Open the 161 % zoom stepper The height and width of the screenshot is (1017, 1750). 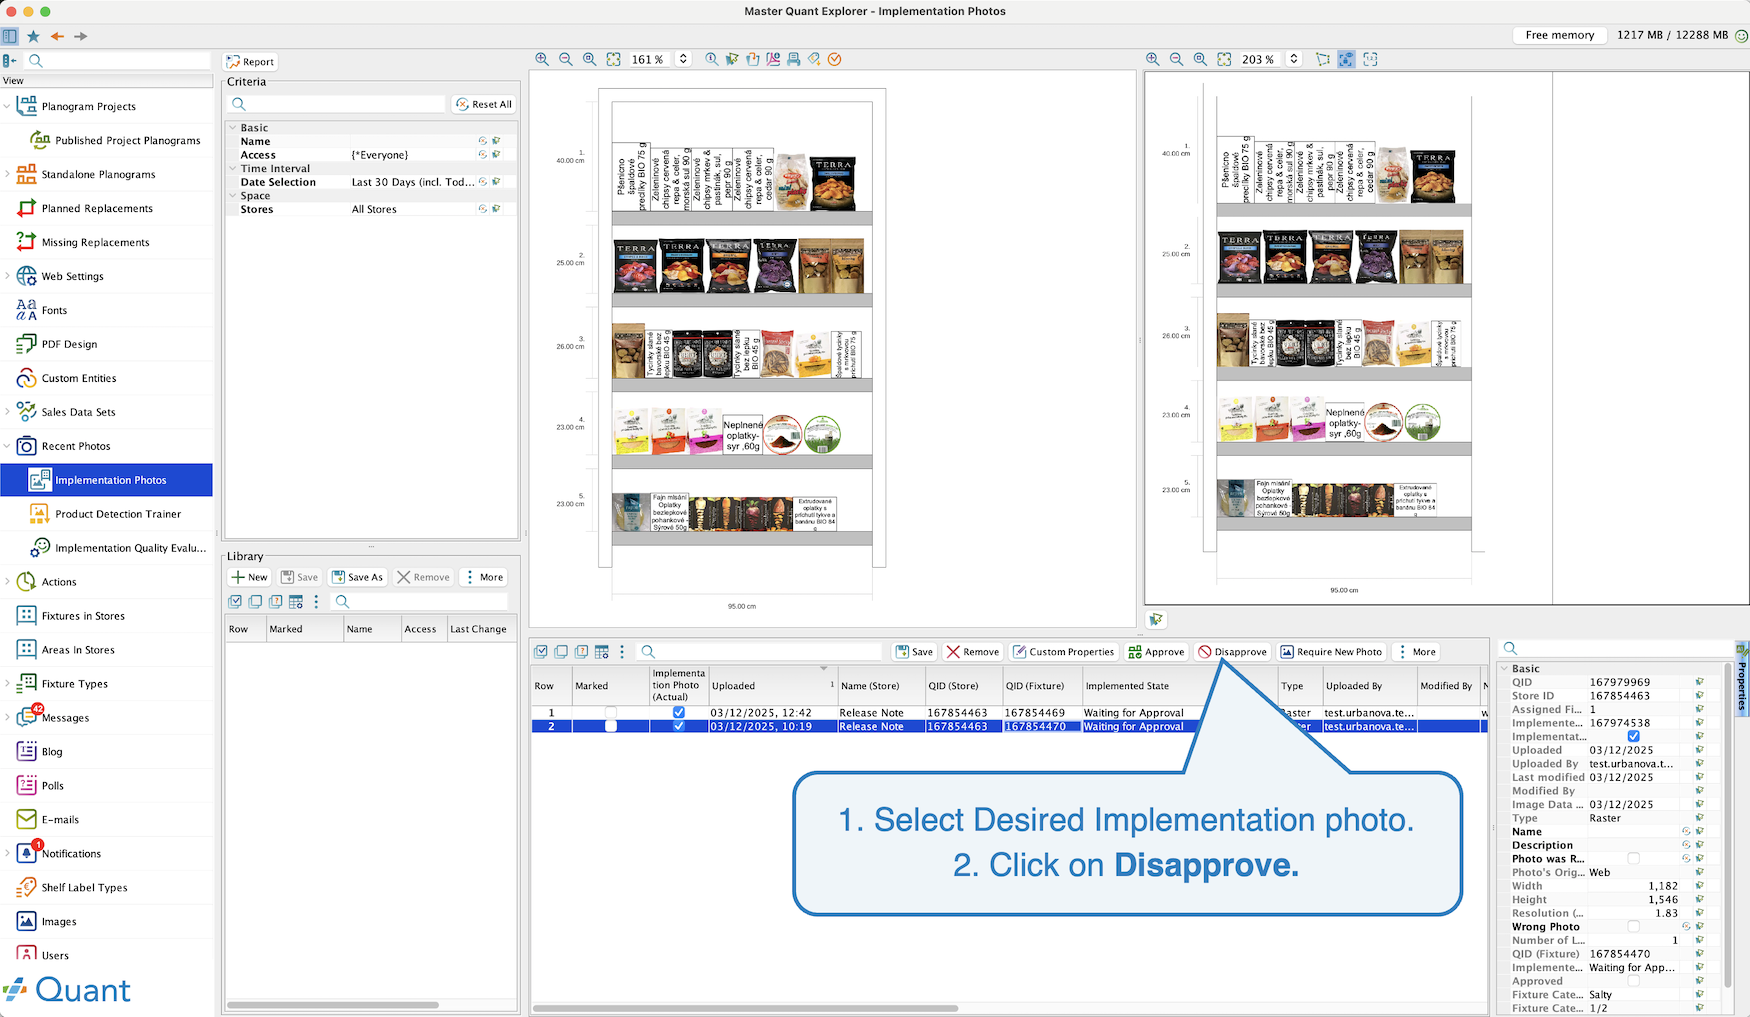coord(684,59)
